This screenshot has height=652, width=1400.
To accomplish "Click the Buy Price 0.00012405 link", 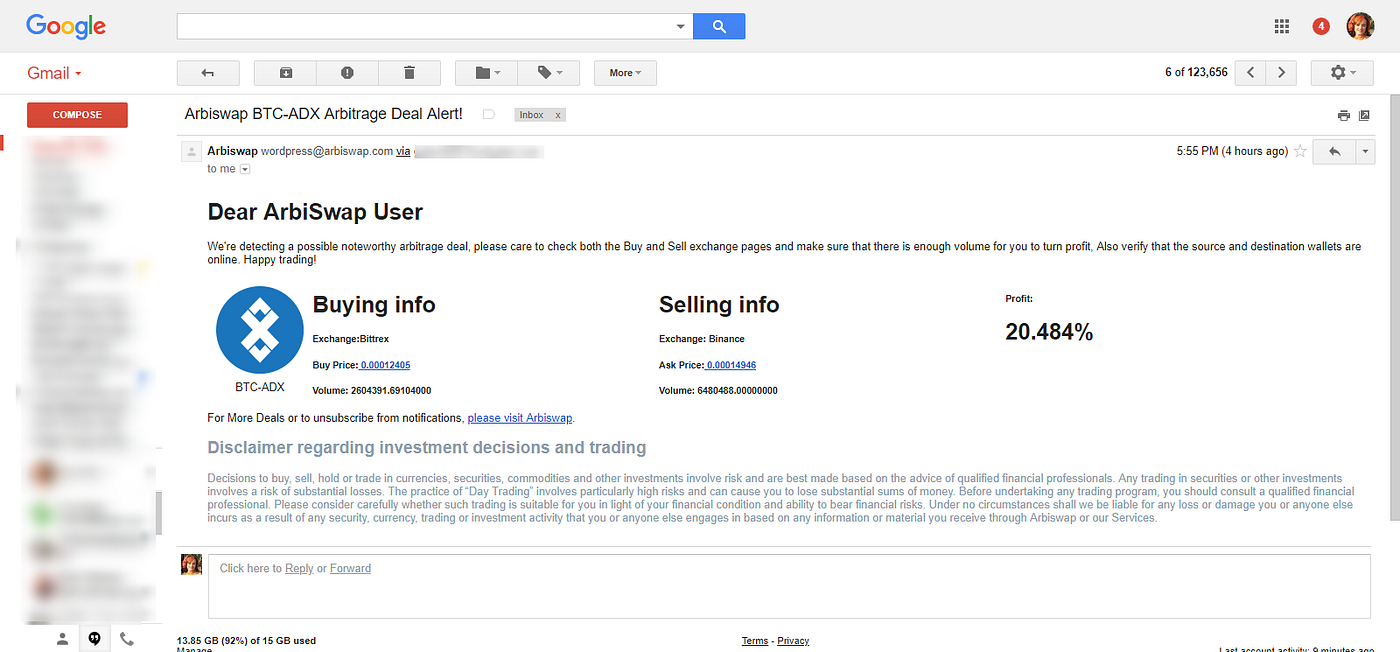I will 385,365.
